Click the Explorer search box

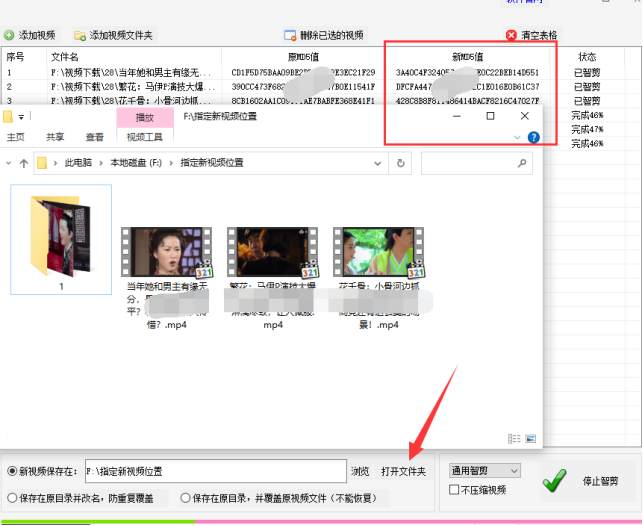[x=477, y=164]
